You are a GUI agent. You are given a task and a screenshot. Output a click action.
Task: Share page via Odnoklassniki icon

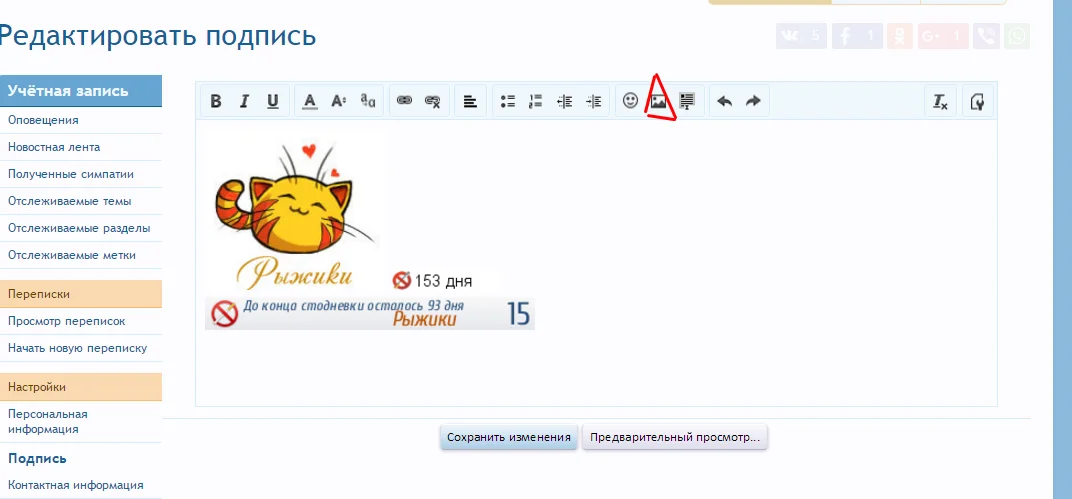click(900, 36)
